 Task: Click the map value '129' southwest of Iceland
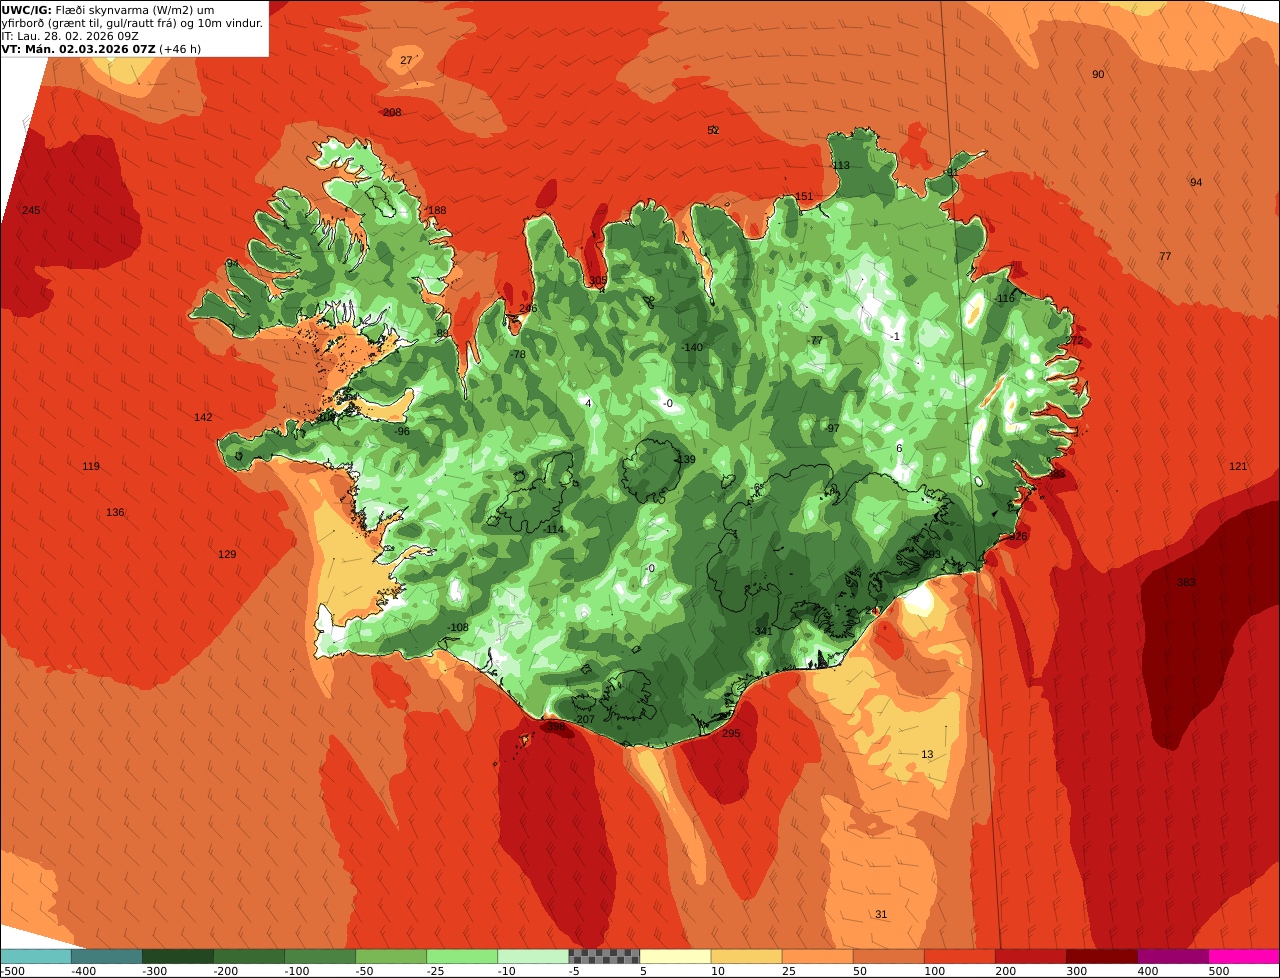(x=227, y=554)
